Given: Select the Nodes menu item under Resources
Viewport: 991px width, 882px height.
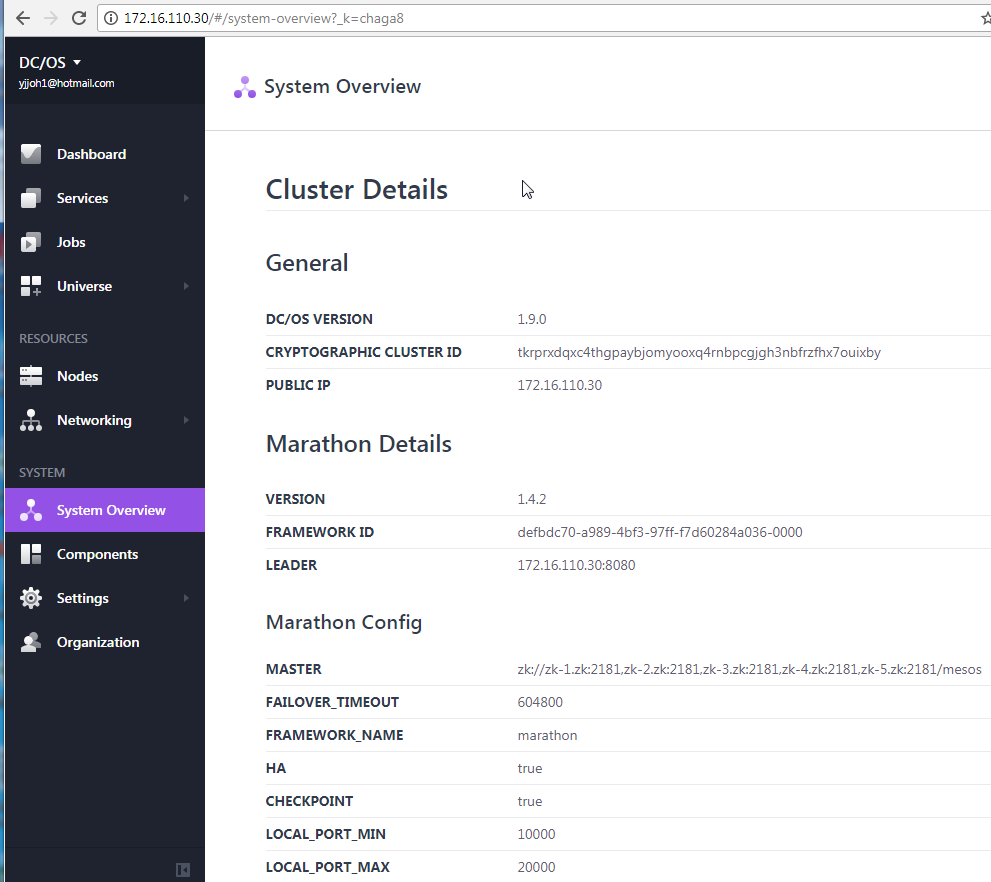Looking at the screenshot, I should click(x=78, y=376).
